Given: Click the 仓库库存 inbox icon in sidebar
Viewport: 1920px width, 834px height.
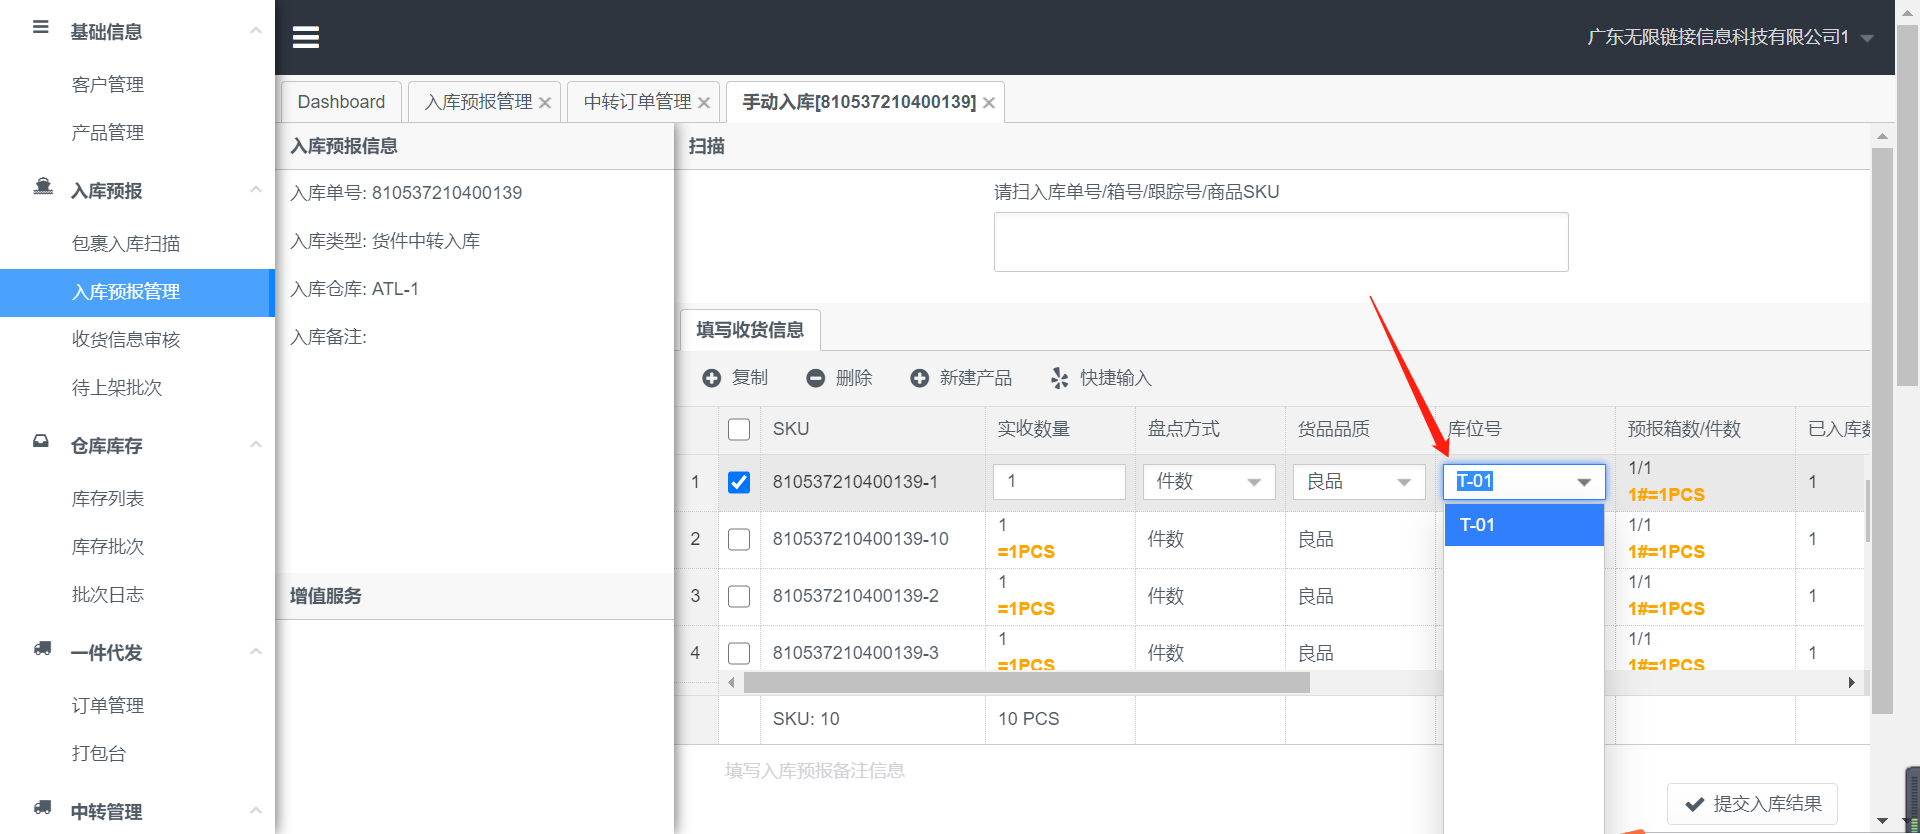Looking at the screenshot, I should pos(41,441).
